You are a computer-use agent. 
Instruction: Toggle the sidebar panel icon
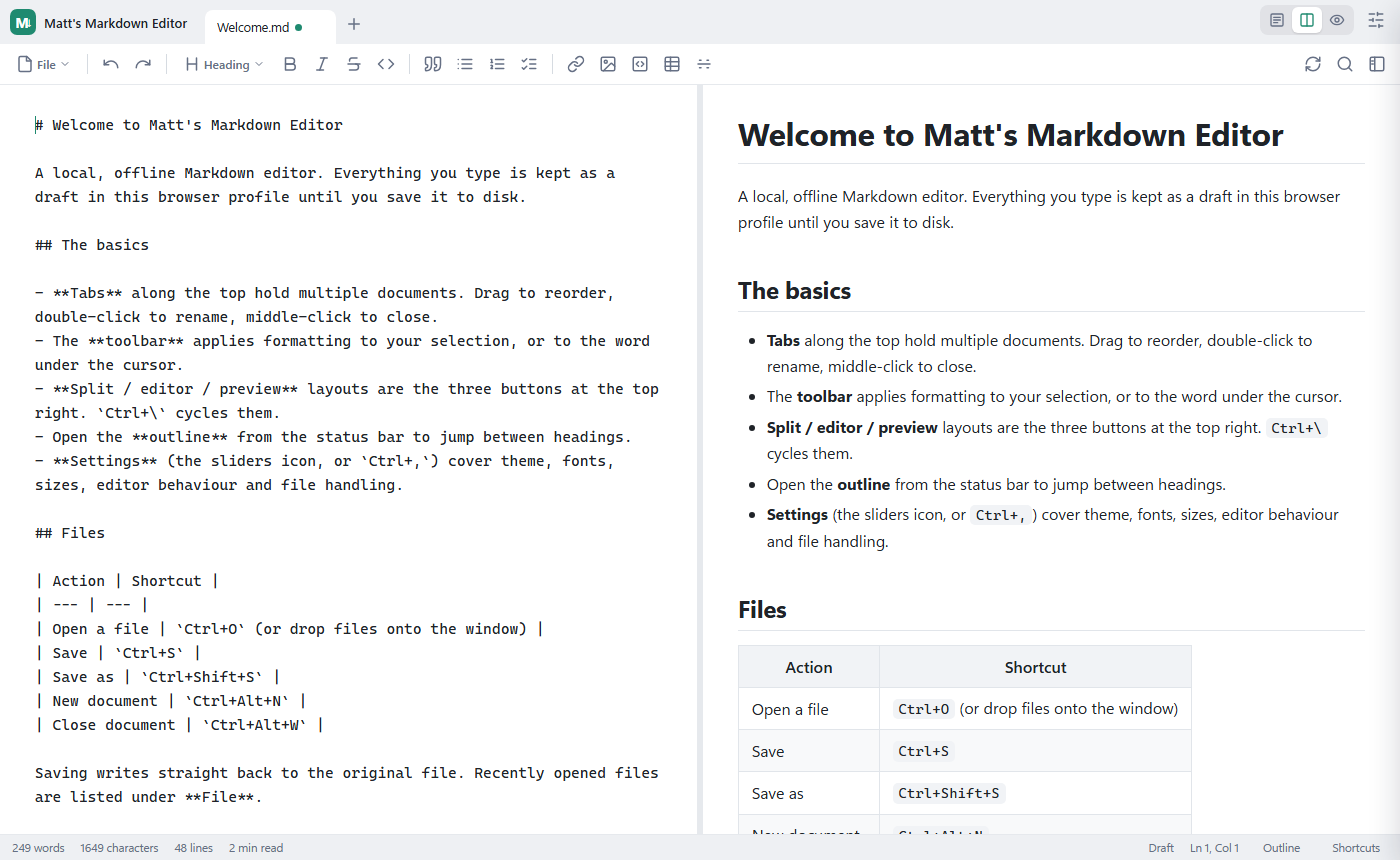pos(1377,64)
